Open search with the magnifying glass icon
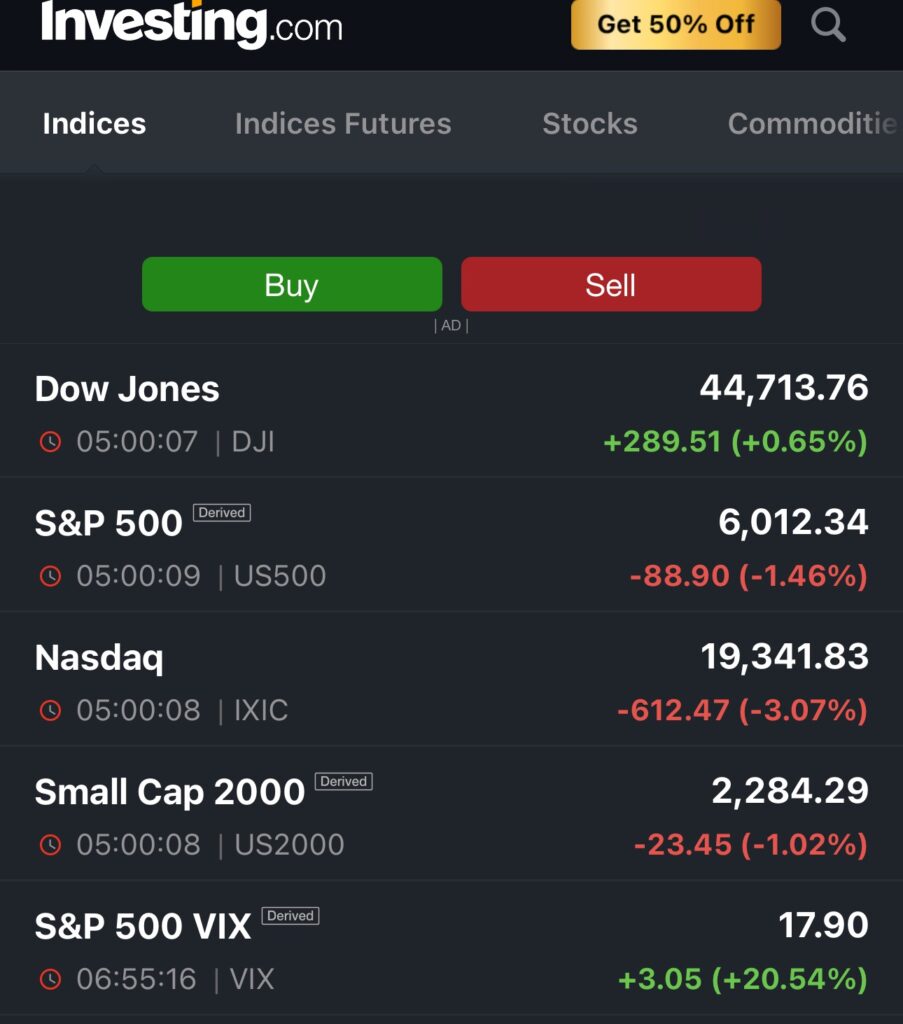Screen dimensions: 903x1024 pyautogui.click(x=828, y=25)
